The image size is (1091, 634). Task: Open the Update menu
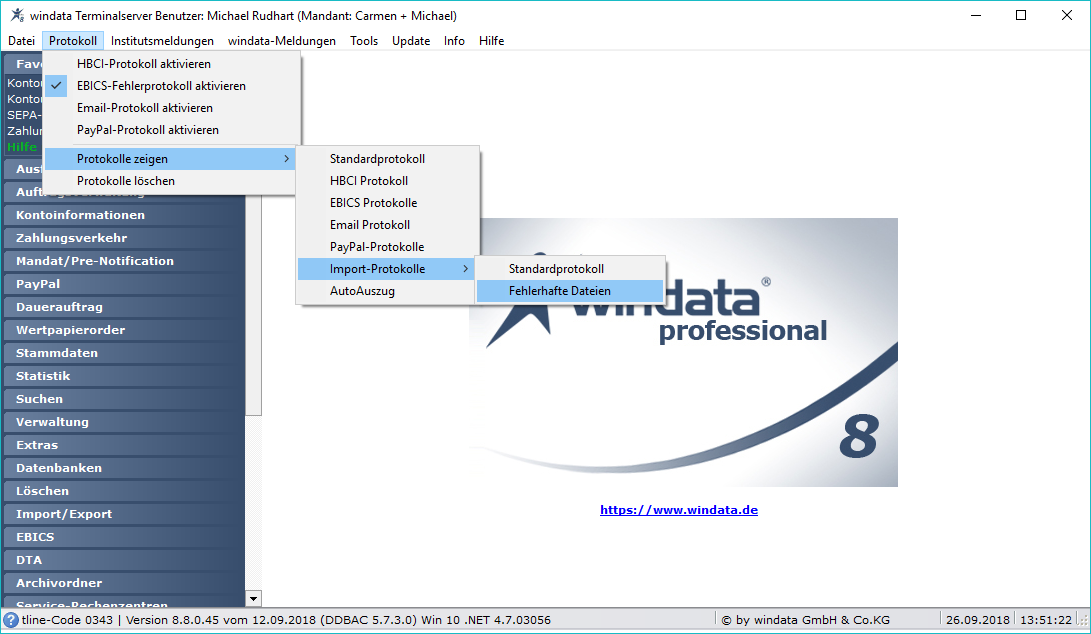(411, 41)
